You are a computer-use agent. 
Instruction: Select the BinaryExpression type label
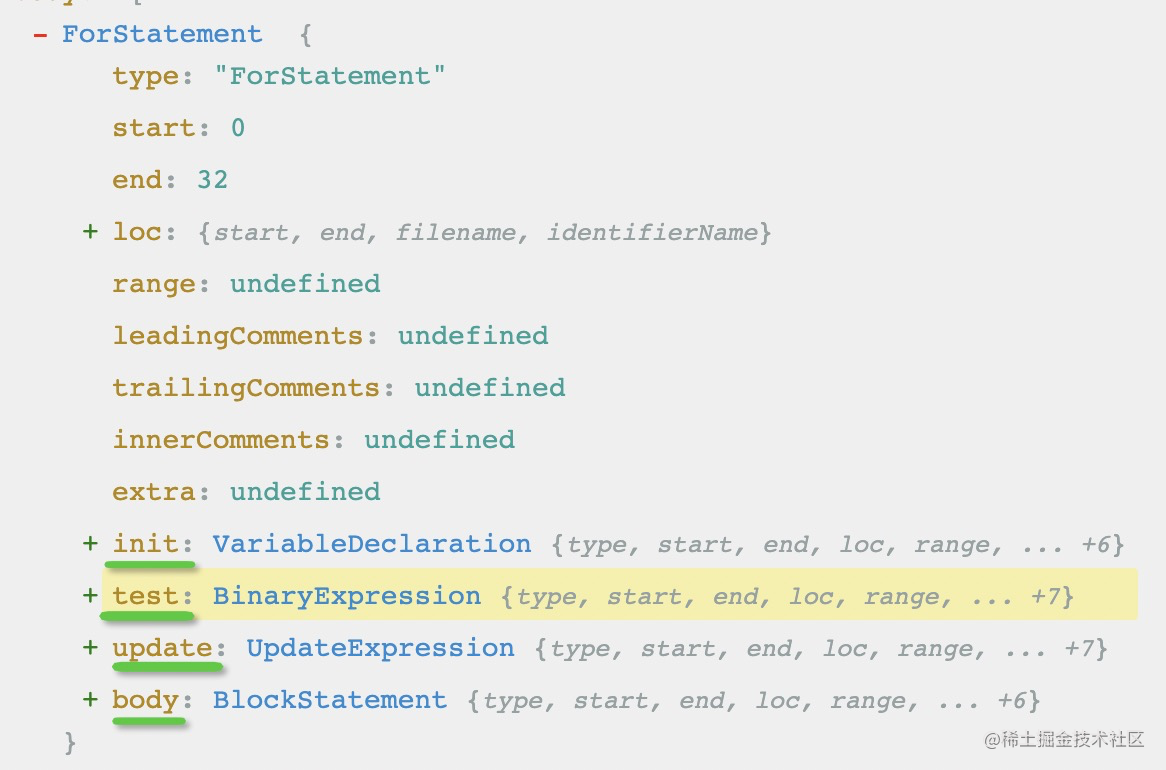click(347, 596)
